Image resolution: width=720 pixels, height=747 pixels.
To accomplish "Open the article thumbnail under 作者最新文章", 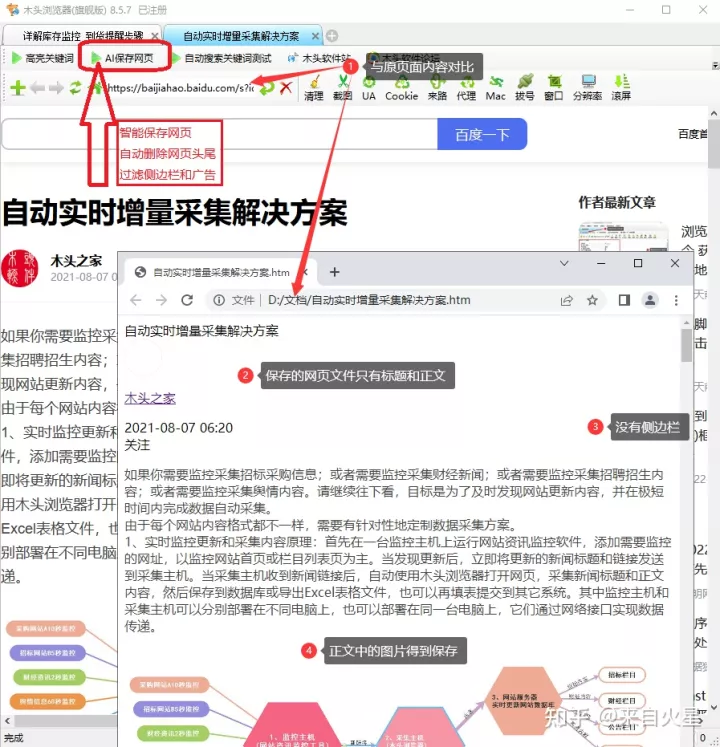I will pyautogui.click(x=623, y=237).
